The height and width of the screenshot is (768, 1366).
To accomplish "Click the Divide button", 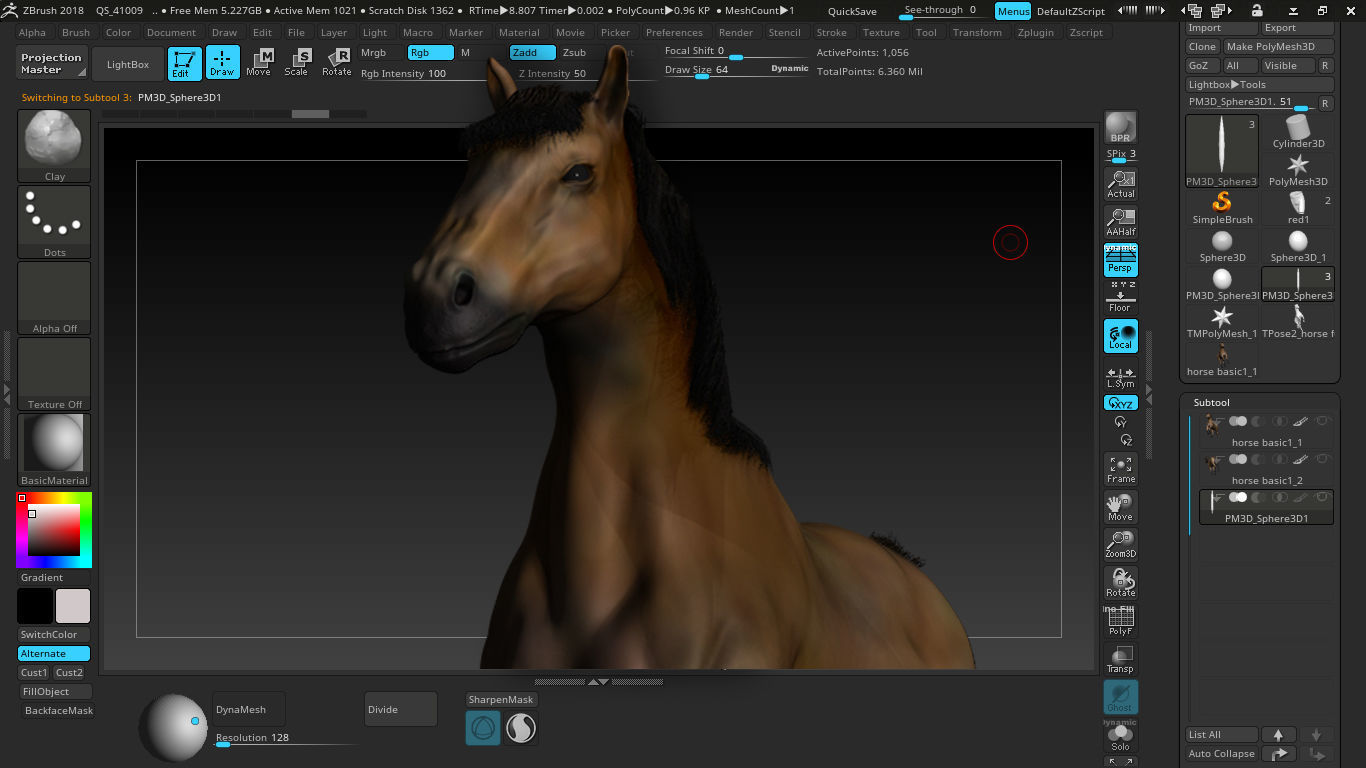I will (x=401, y=709).
